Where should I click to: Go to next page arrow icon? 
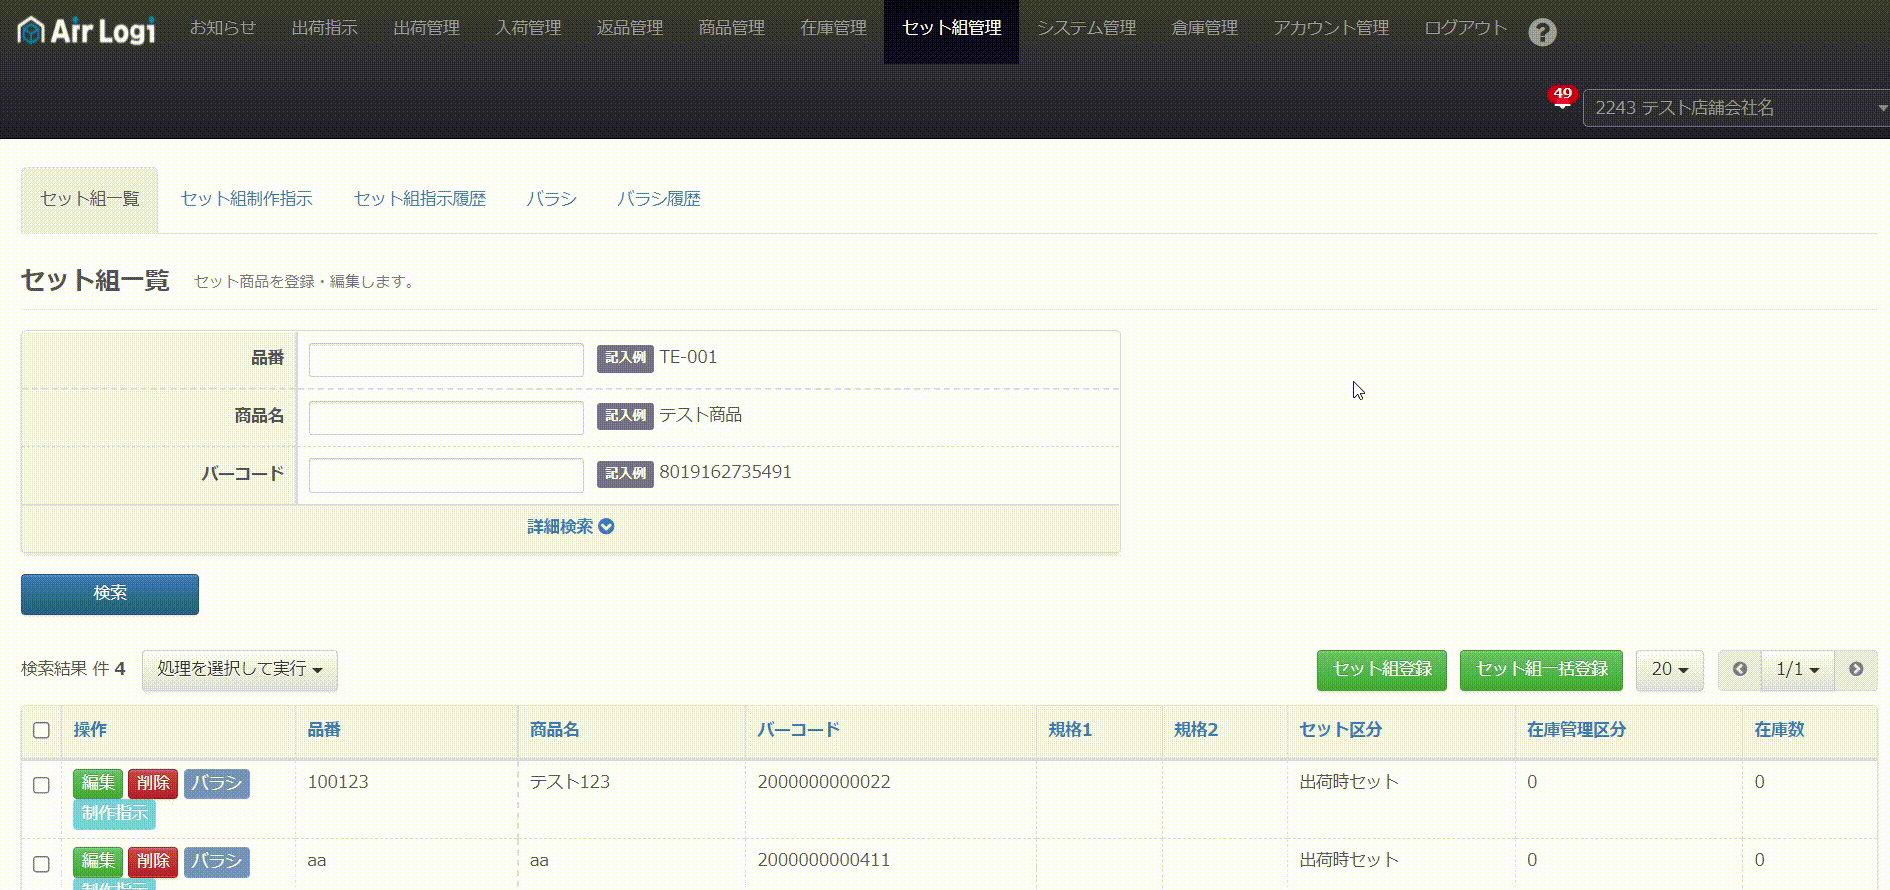point(1856,669)
